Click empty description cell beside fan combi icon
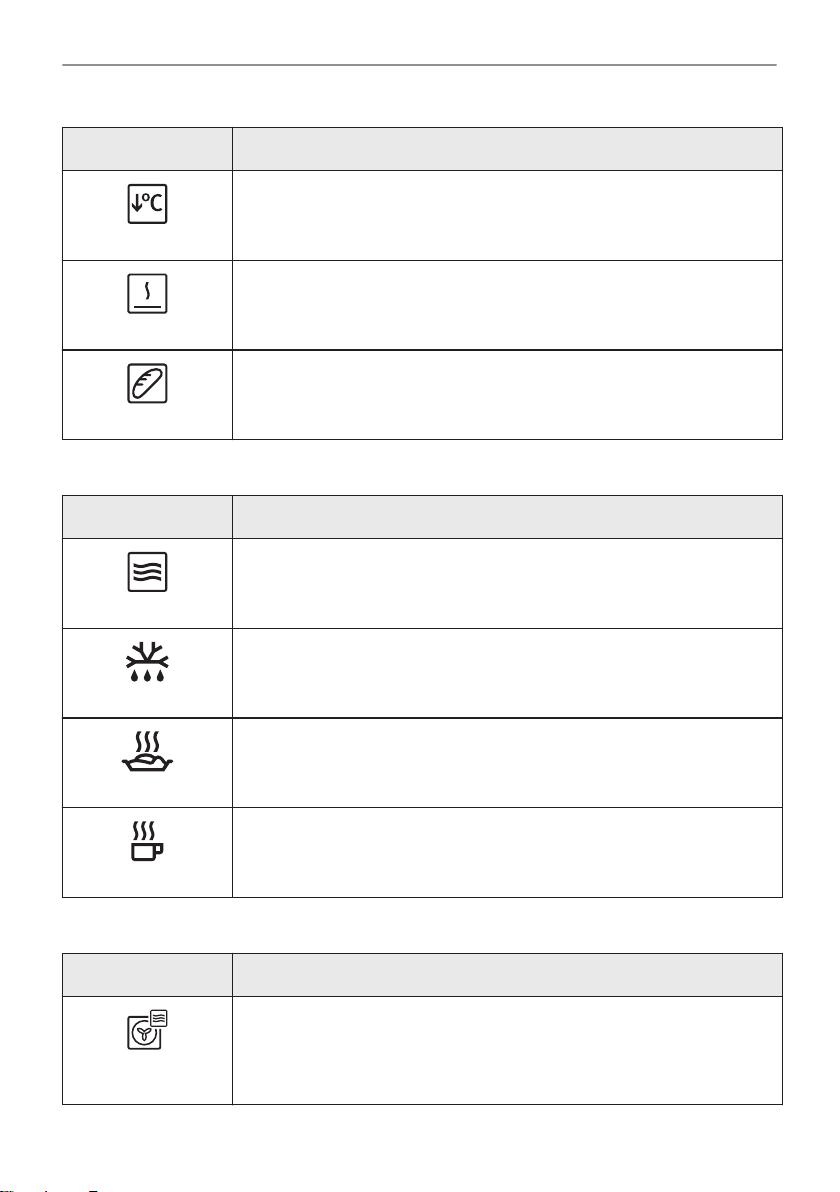Screen dimensions: 840x1192 coord(507,1050)
